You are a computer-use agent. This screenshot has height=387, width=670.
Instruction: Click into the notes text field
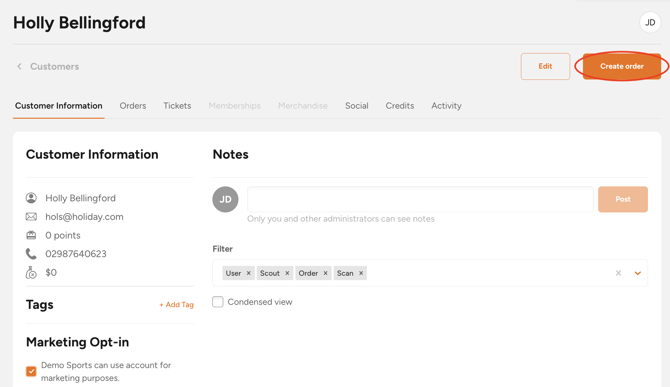tap(420, 199)
